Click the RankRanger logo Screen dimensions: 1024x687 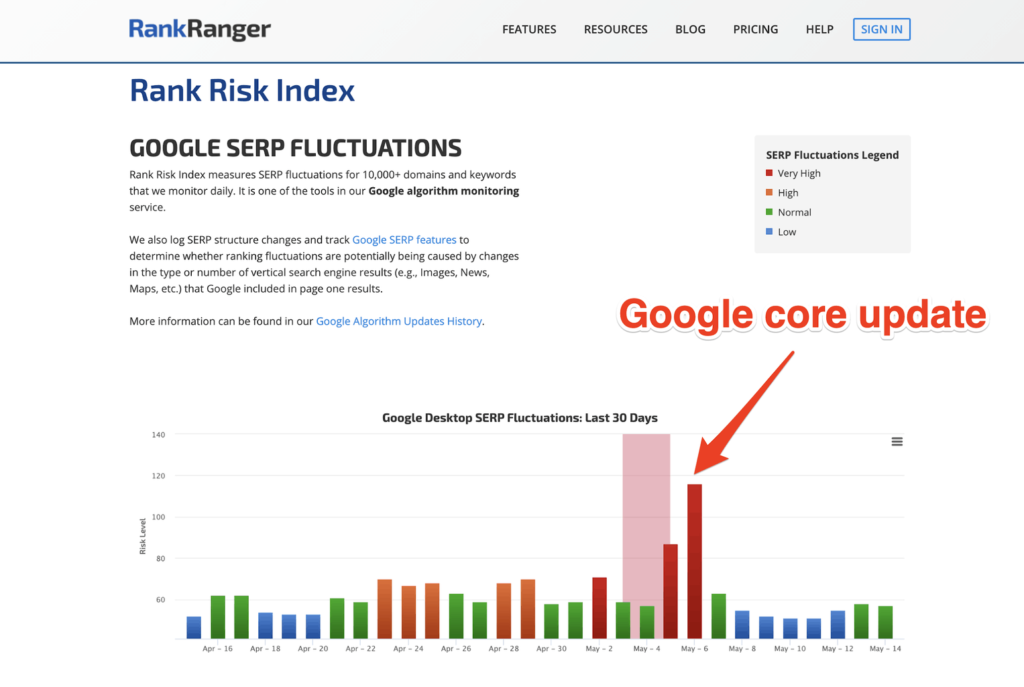point(199,29)
